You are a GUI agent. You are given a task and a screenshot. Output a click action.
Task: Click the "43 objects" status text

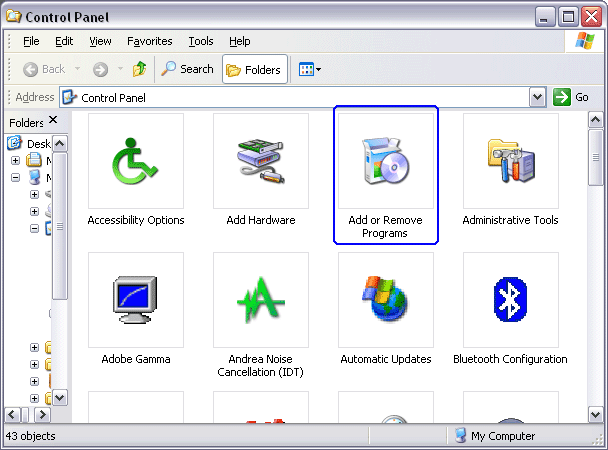pyautogui.click(x=31, y=436)
